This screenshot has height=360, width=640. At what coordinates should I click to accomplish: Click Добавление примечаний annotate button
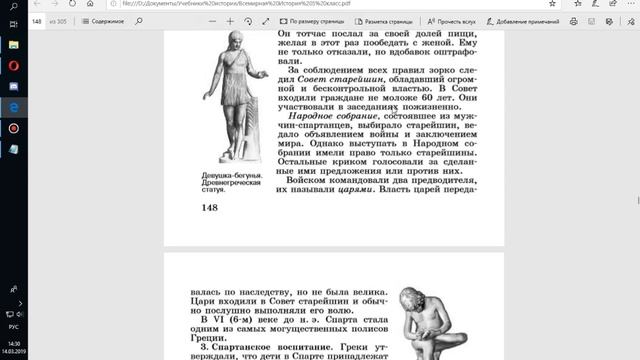click(523, 21)
